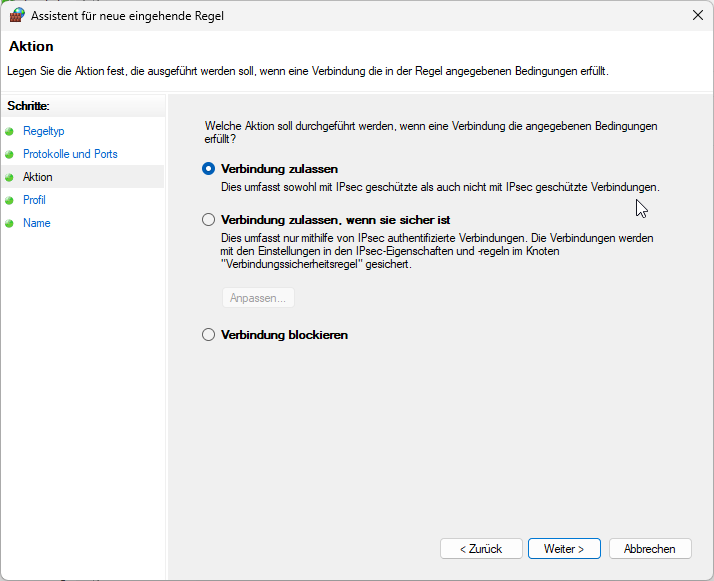Viewport: 714px width, 581px height.
Task: Select the 'Verbindung zulassen' radio button
Action: tap(209, 169)
